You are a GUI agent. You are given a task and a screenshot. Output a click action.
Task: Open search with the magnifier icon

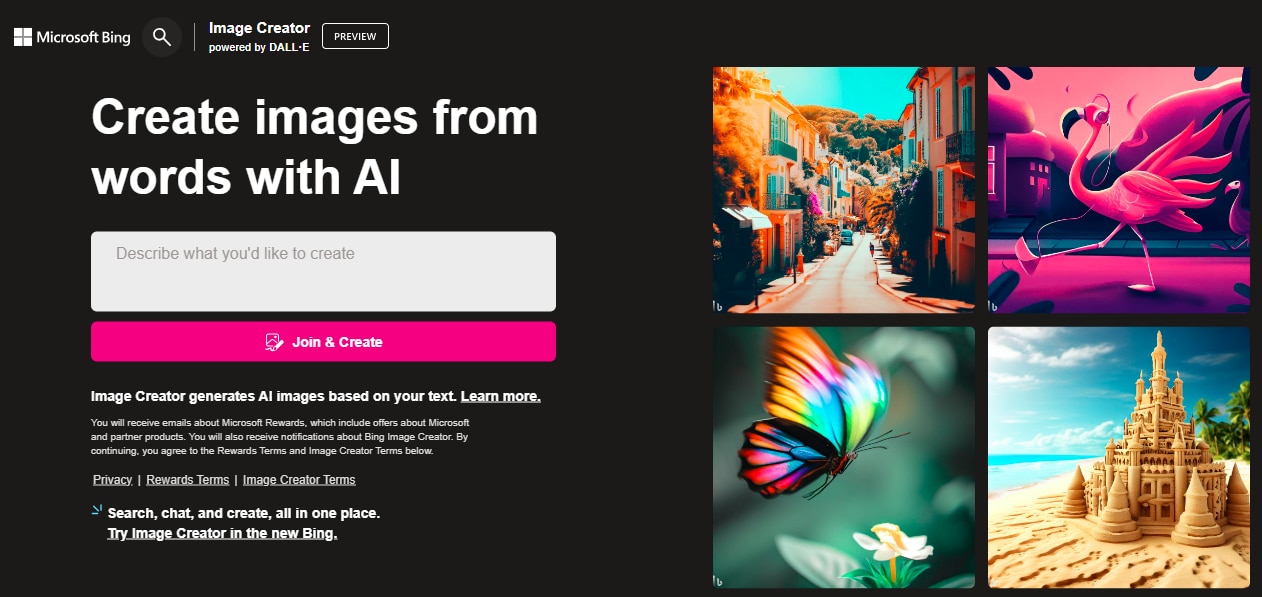click(x=162, y=37)
